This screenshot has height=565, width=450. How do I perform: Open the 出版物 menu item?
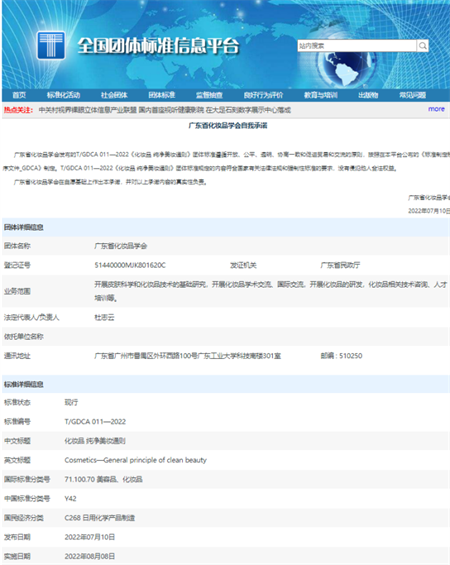pyautogui.click(x=368, y=95)
